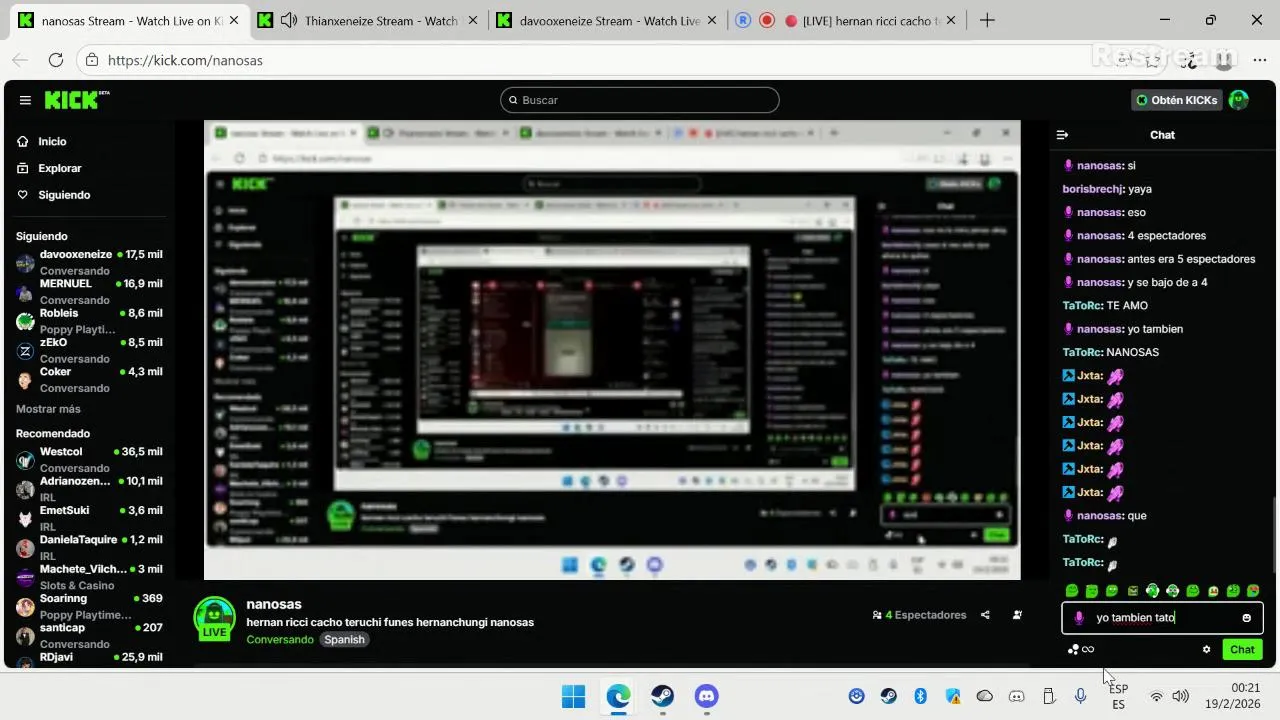This screenshot has height=720, width=1280.
Task: Click the Conversando category link below the title
Action: click(x=280, y=639)
